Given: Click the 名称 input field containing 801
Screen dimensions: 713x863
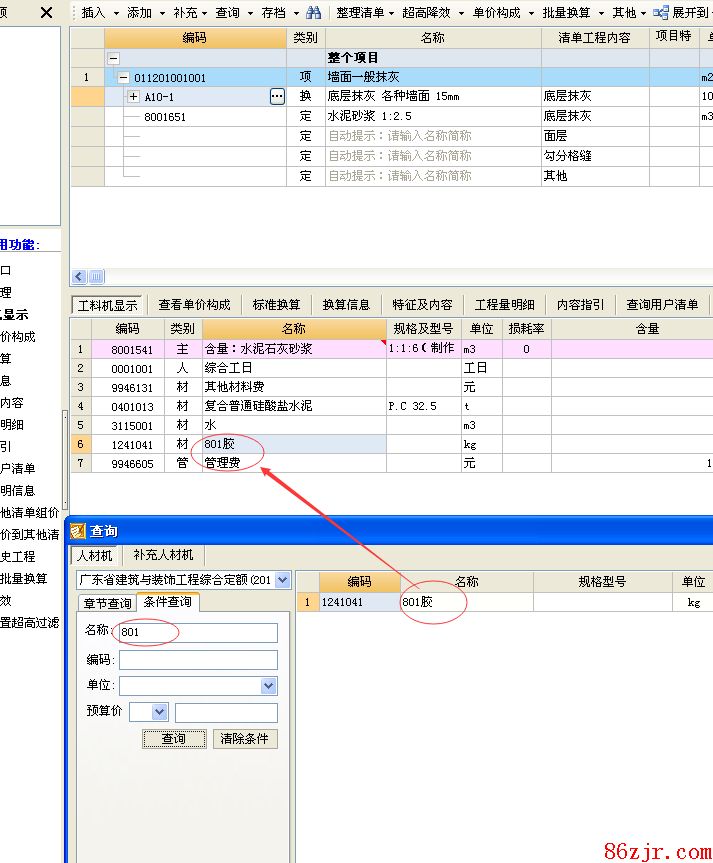Looking at the screenshot, I should coord(197,633).
